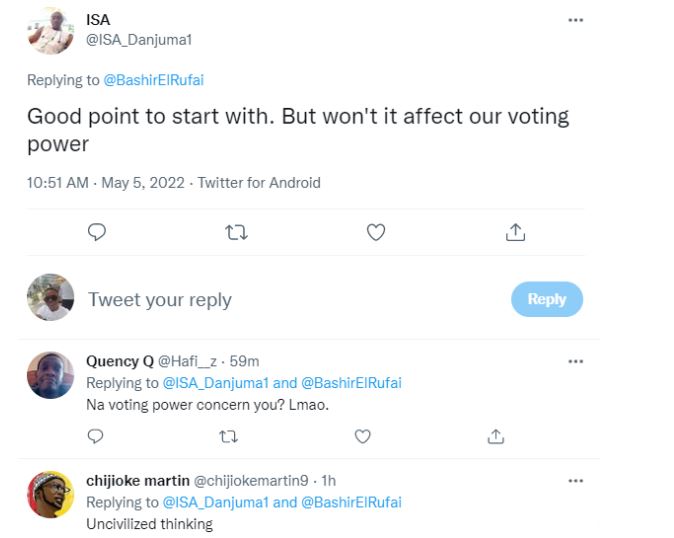The image size is (674, 538).
Task: Share ISA's main tweet
Action: (515, 232)
